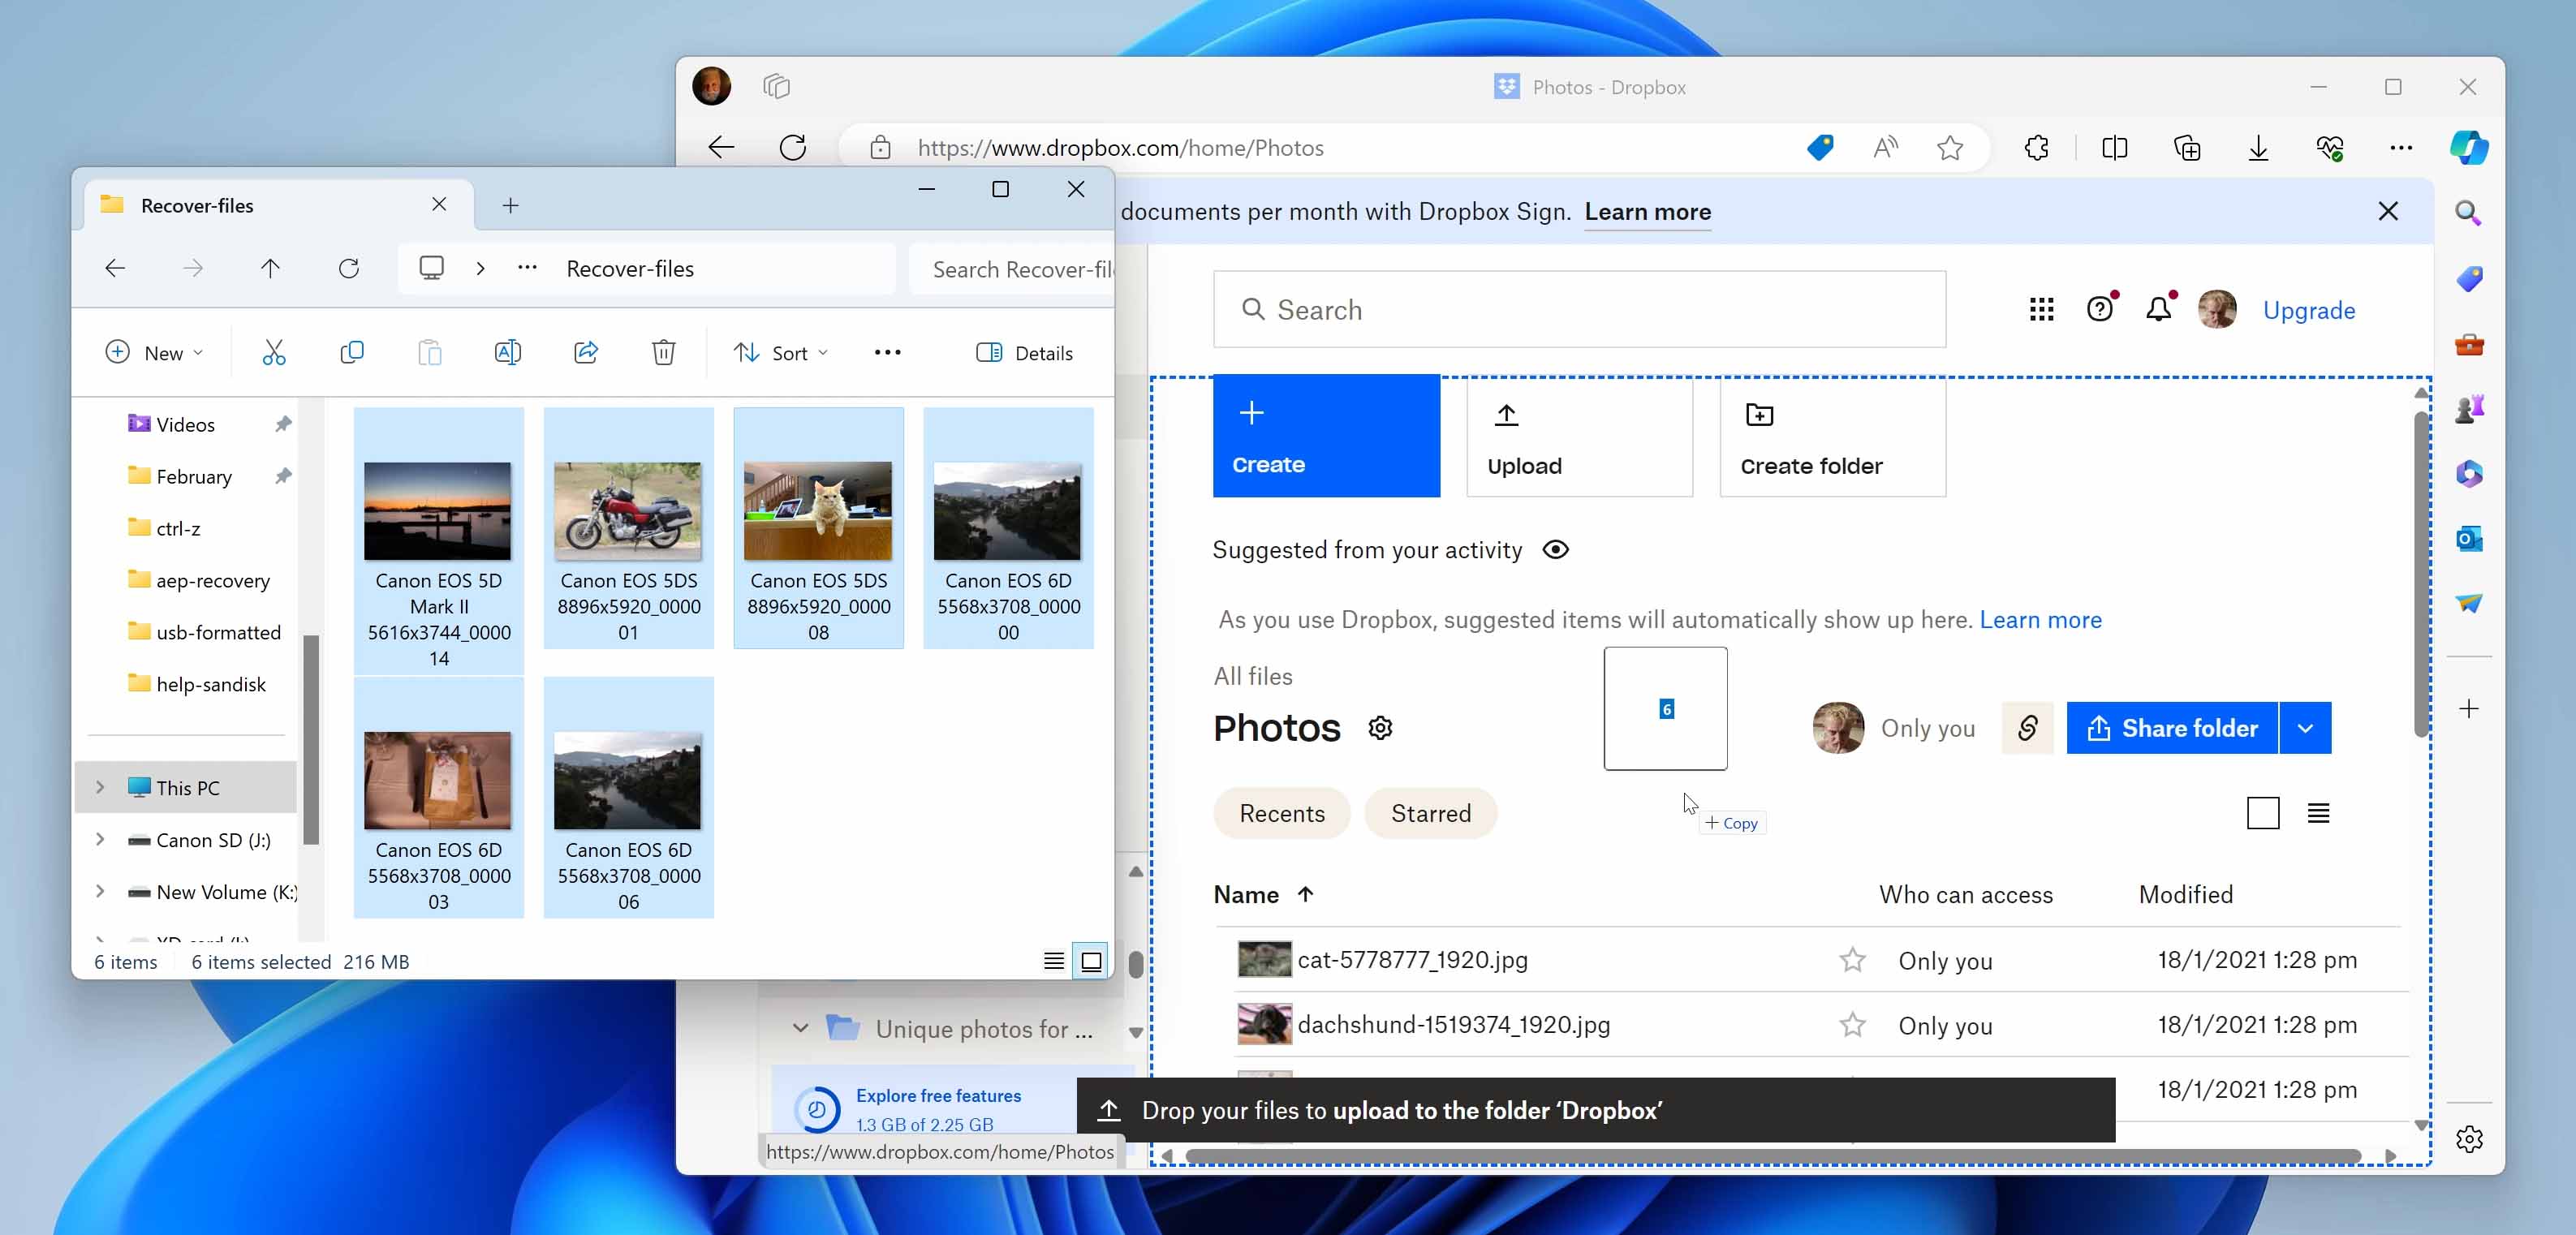This screenshot has height=1235, width=2576.
Task: Expand This PC in navigation tree
Action: 100,787
